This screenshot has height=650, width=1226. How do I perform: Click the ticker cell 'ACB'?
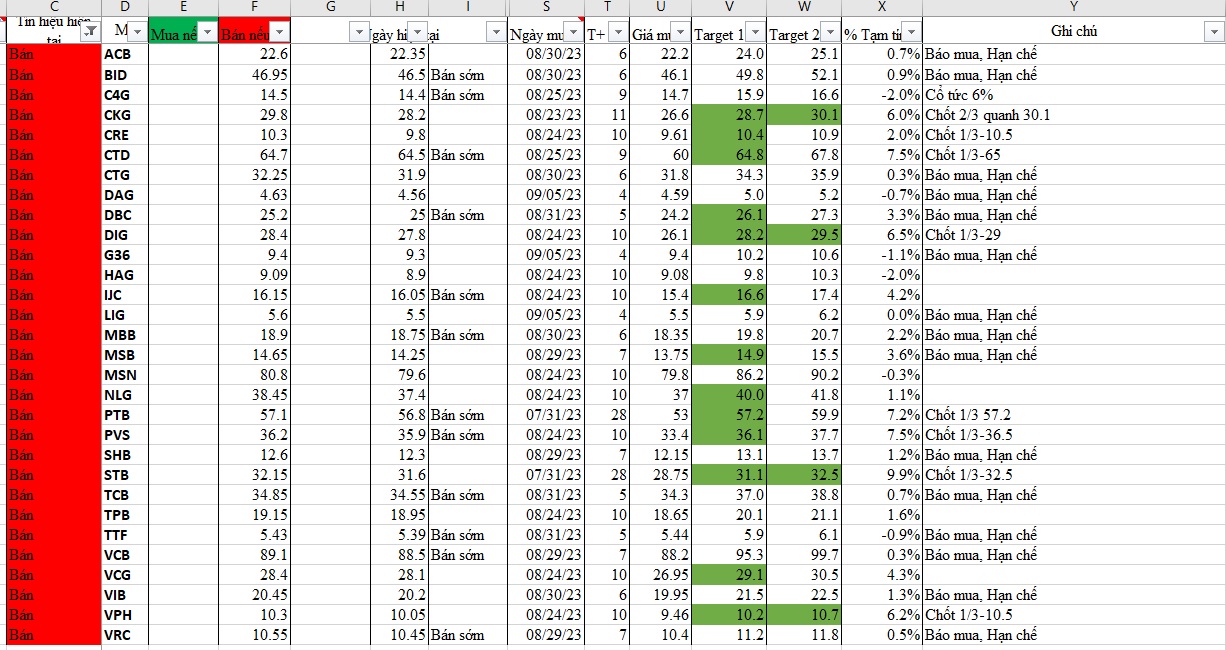tap(125, 55)
